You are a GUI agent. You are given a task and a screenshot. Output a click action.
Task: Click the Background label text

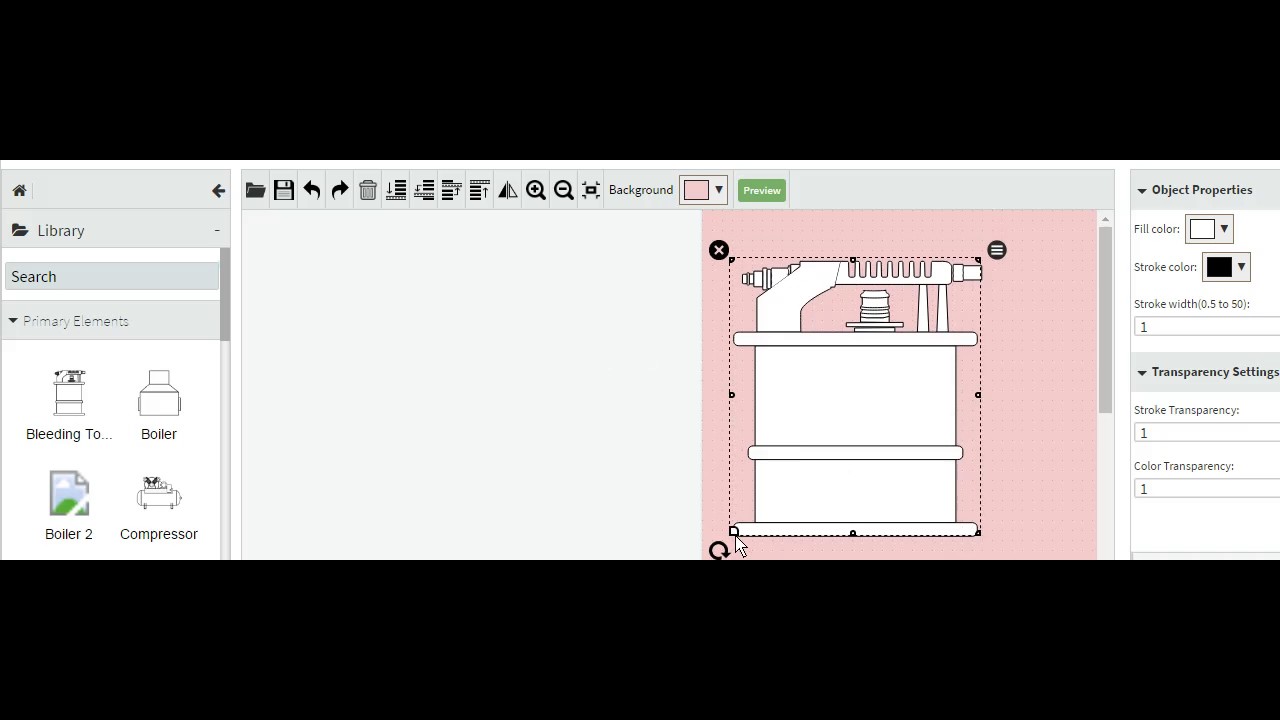coord(641,190)
